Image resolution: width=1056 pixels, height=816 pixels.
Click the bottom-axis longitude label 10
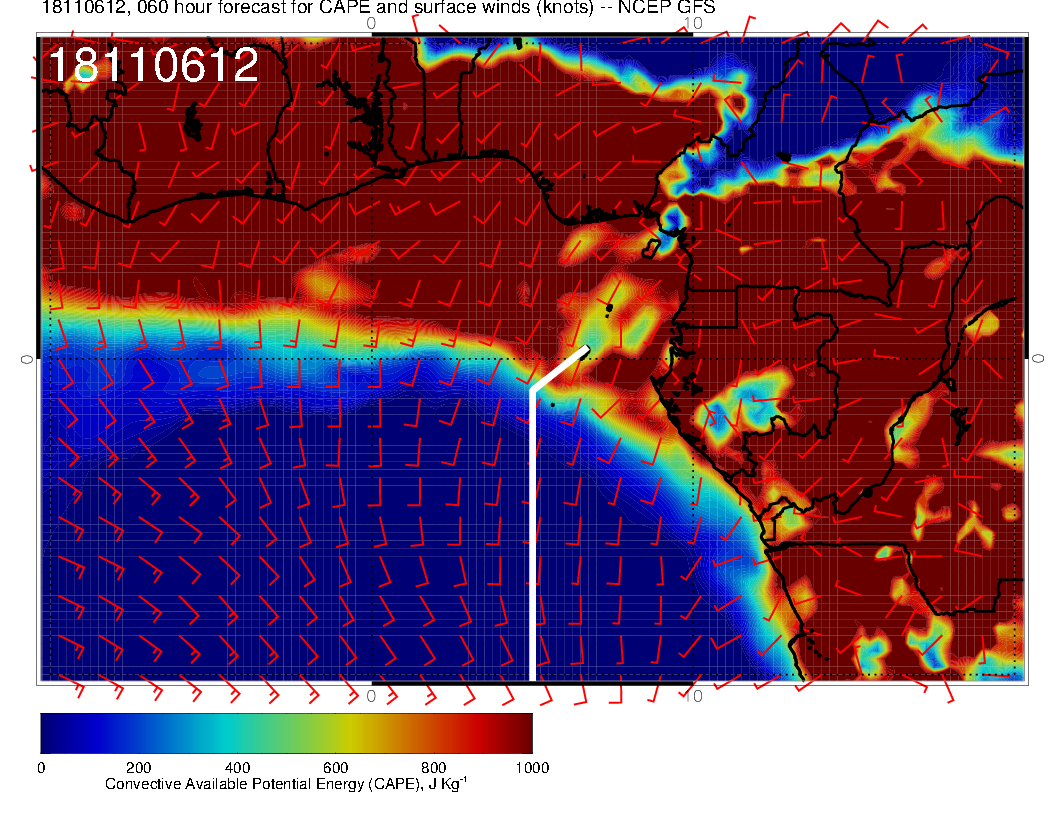pyautogui.click(x=697, y=696)
